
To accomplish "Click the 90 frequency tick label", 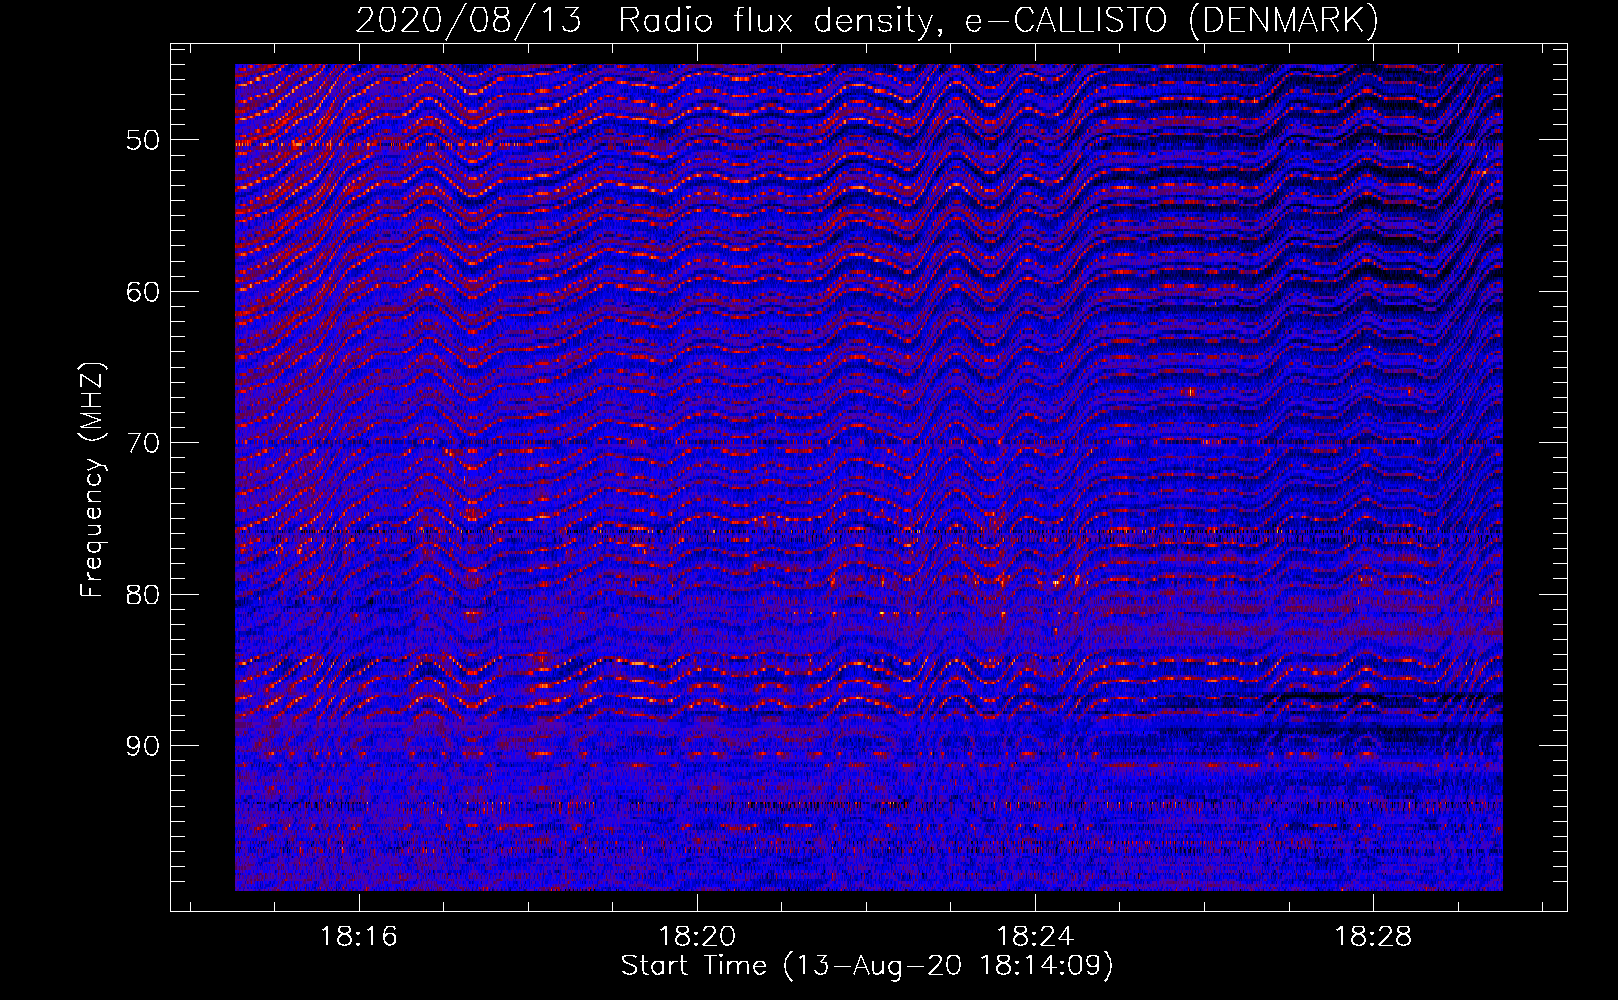I will click(x=143, y=746).
